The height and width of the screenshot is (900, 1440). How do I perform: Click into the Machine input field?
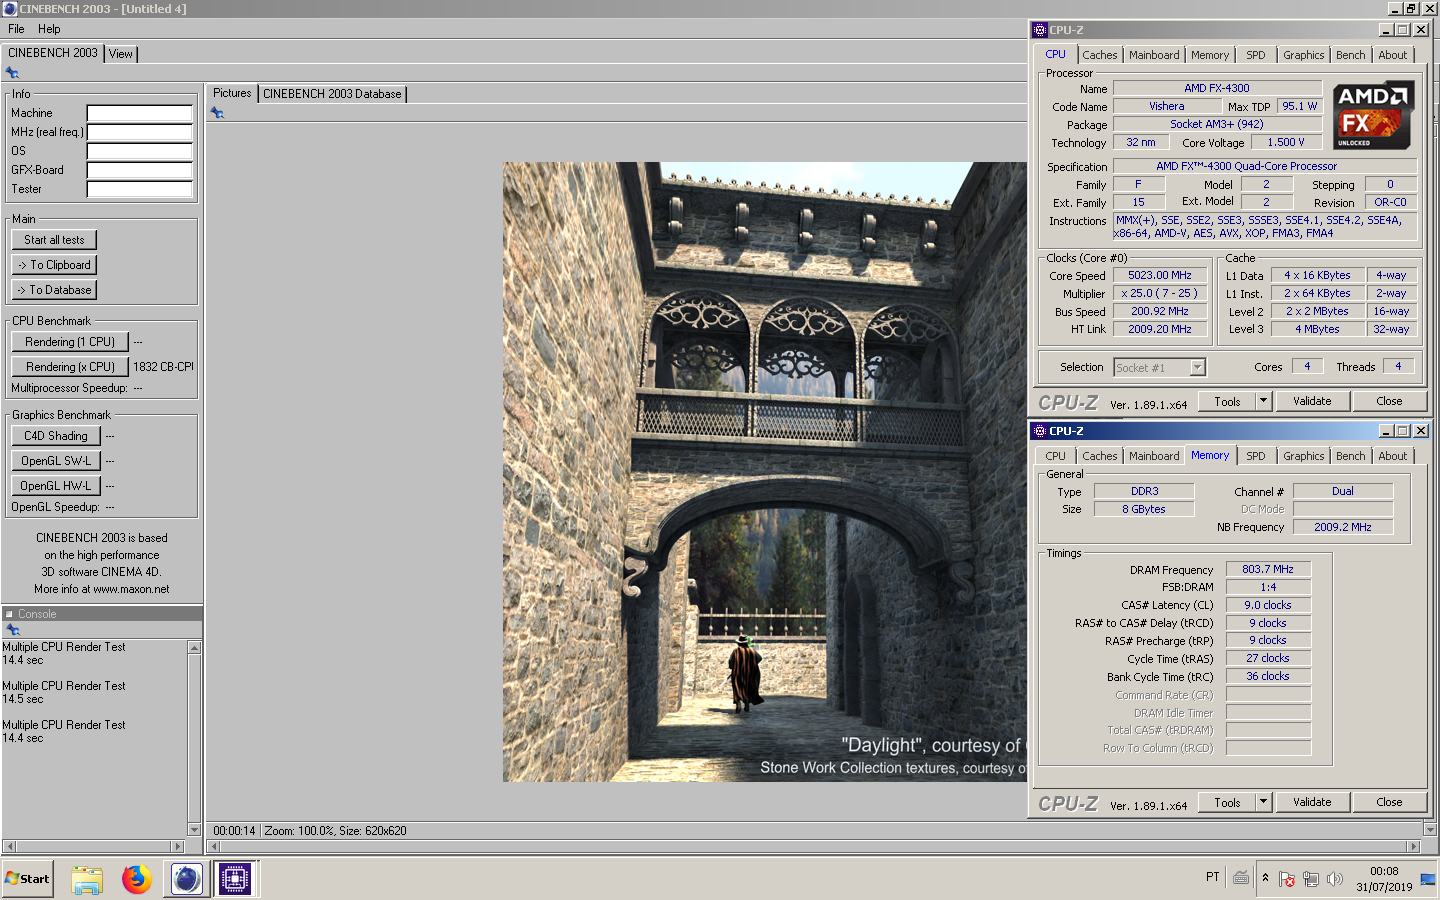(x=140, y=113)
